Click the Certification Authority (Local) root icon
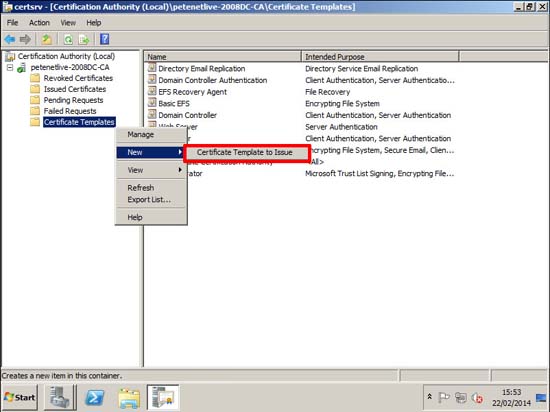The width and height of the screenshot is (550, 412). (10, 56)
